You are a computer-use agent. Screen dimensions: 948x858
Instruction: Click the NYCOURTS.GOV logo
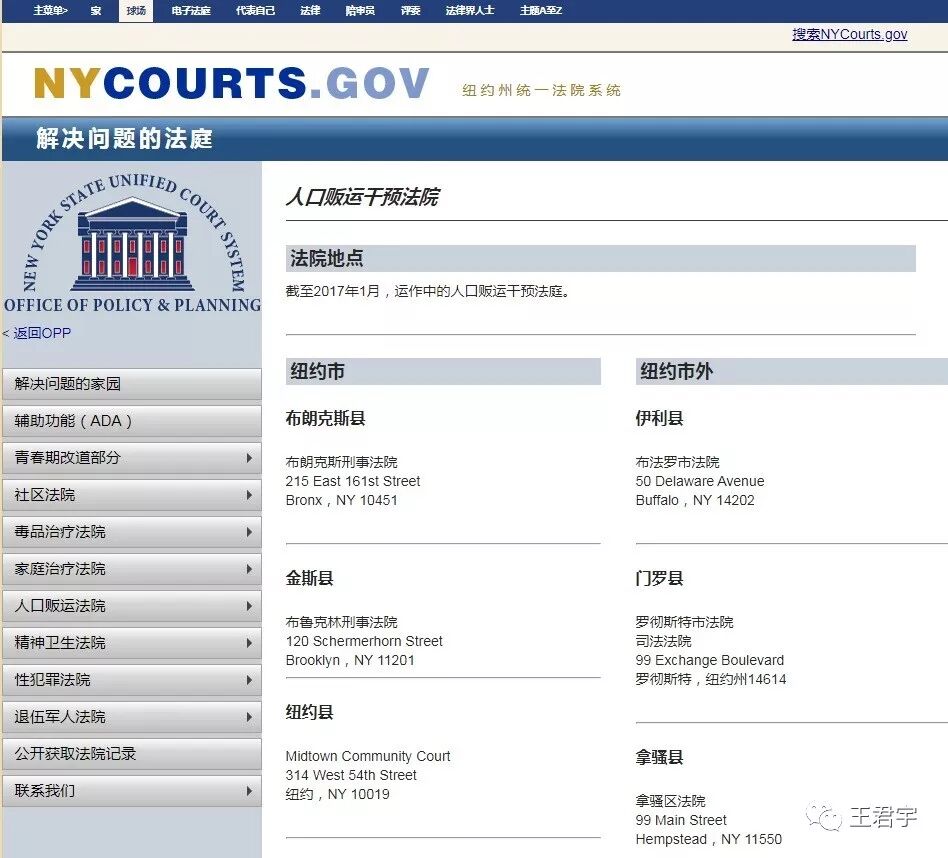232,83
